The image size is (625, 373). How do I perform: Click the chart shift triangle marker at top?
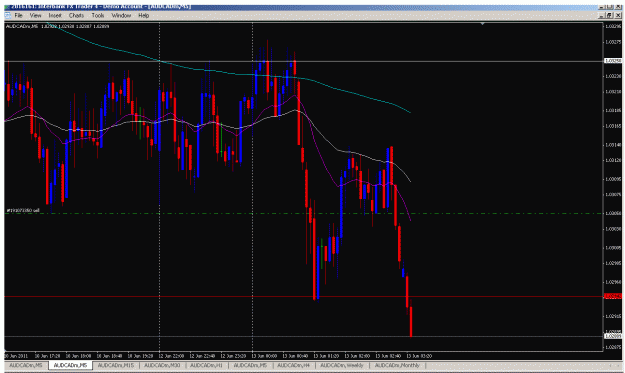coord(482,24)
